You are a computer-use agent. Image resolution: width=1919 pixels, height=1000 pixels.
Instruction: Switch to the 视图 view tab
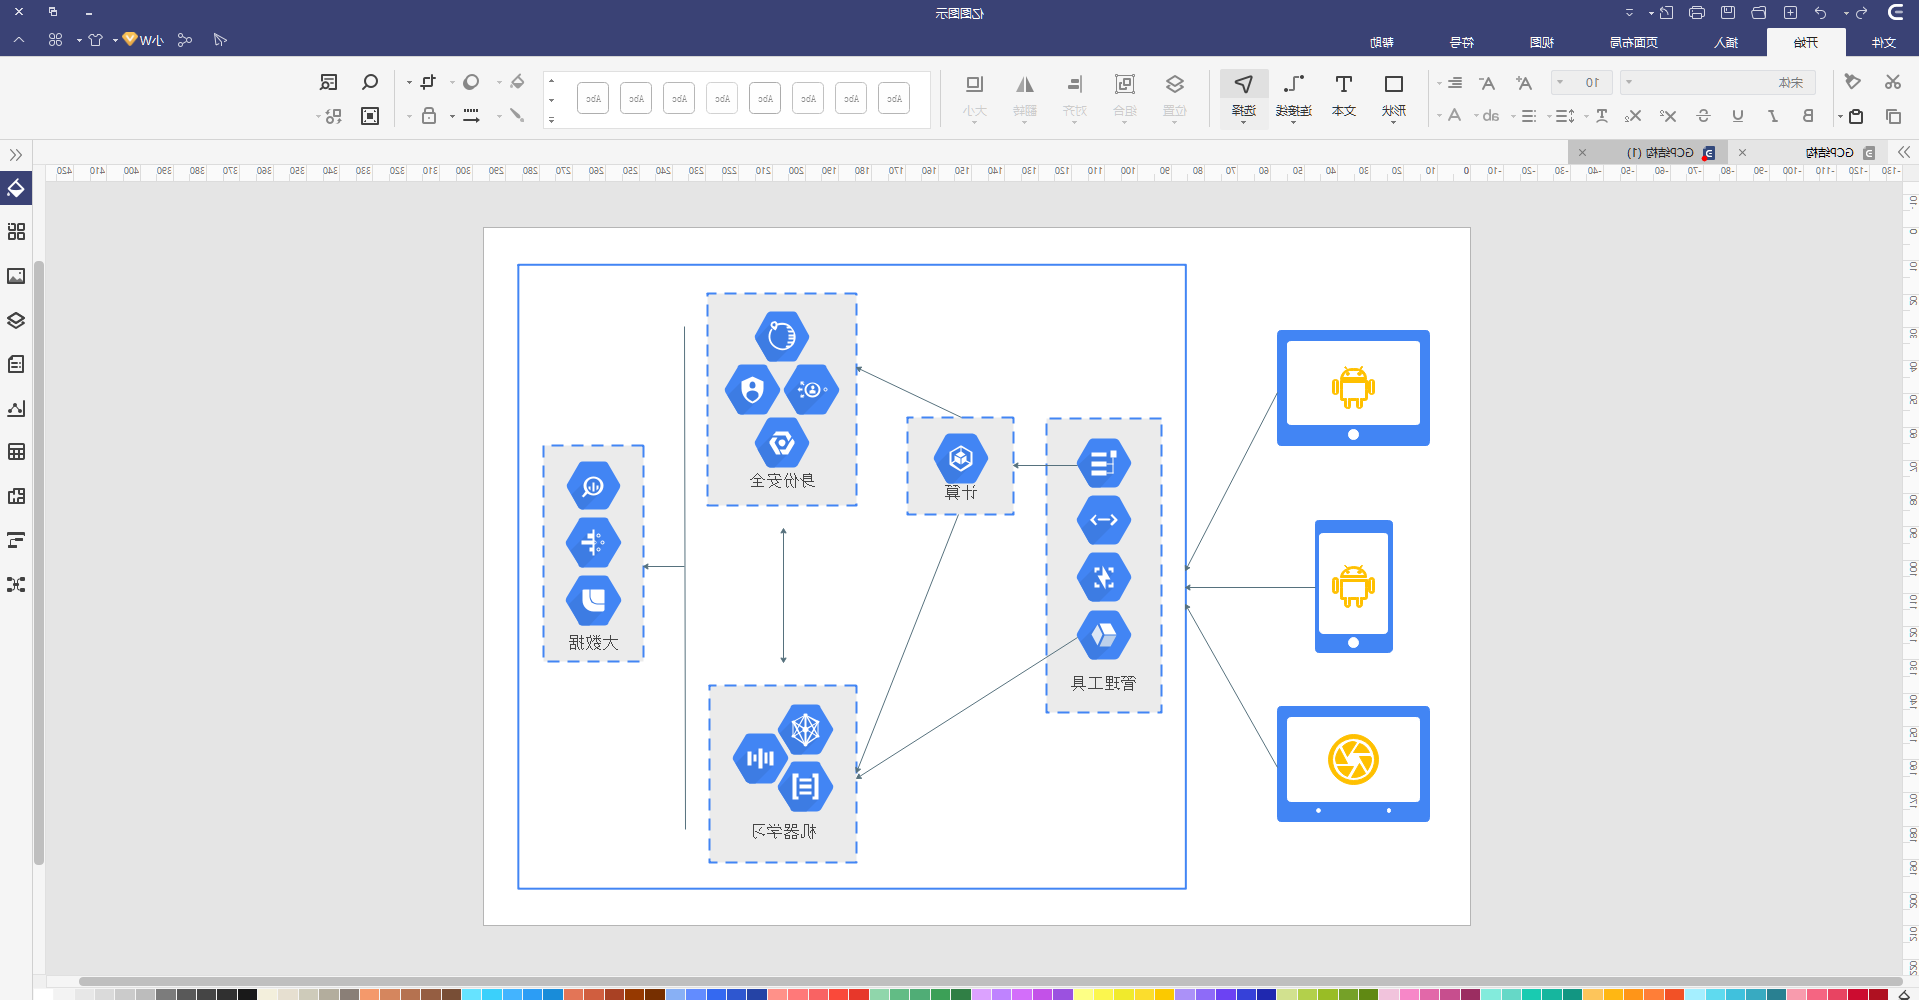(x=1542, y=42)
